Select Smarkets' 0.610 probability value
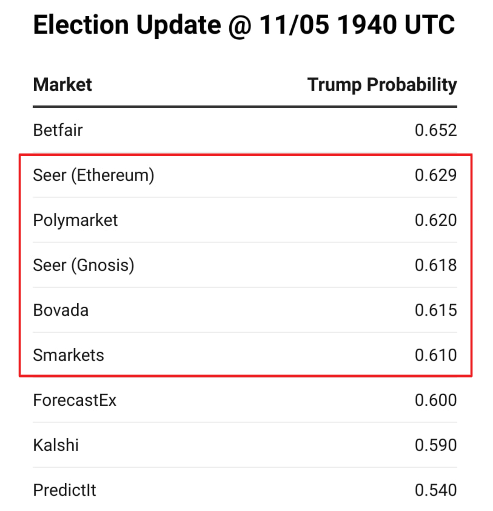The height and width of the screenshot is (511, 493). point(436,355)
